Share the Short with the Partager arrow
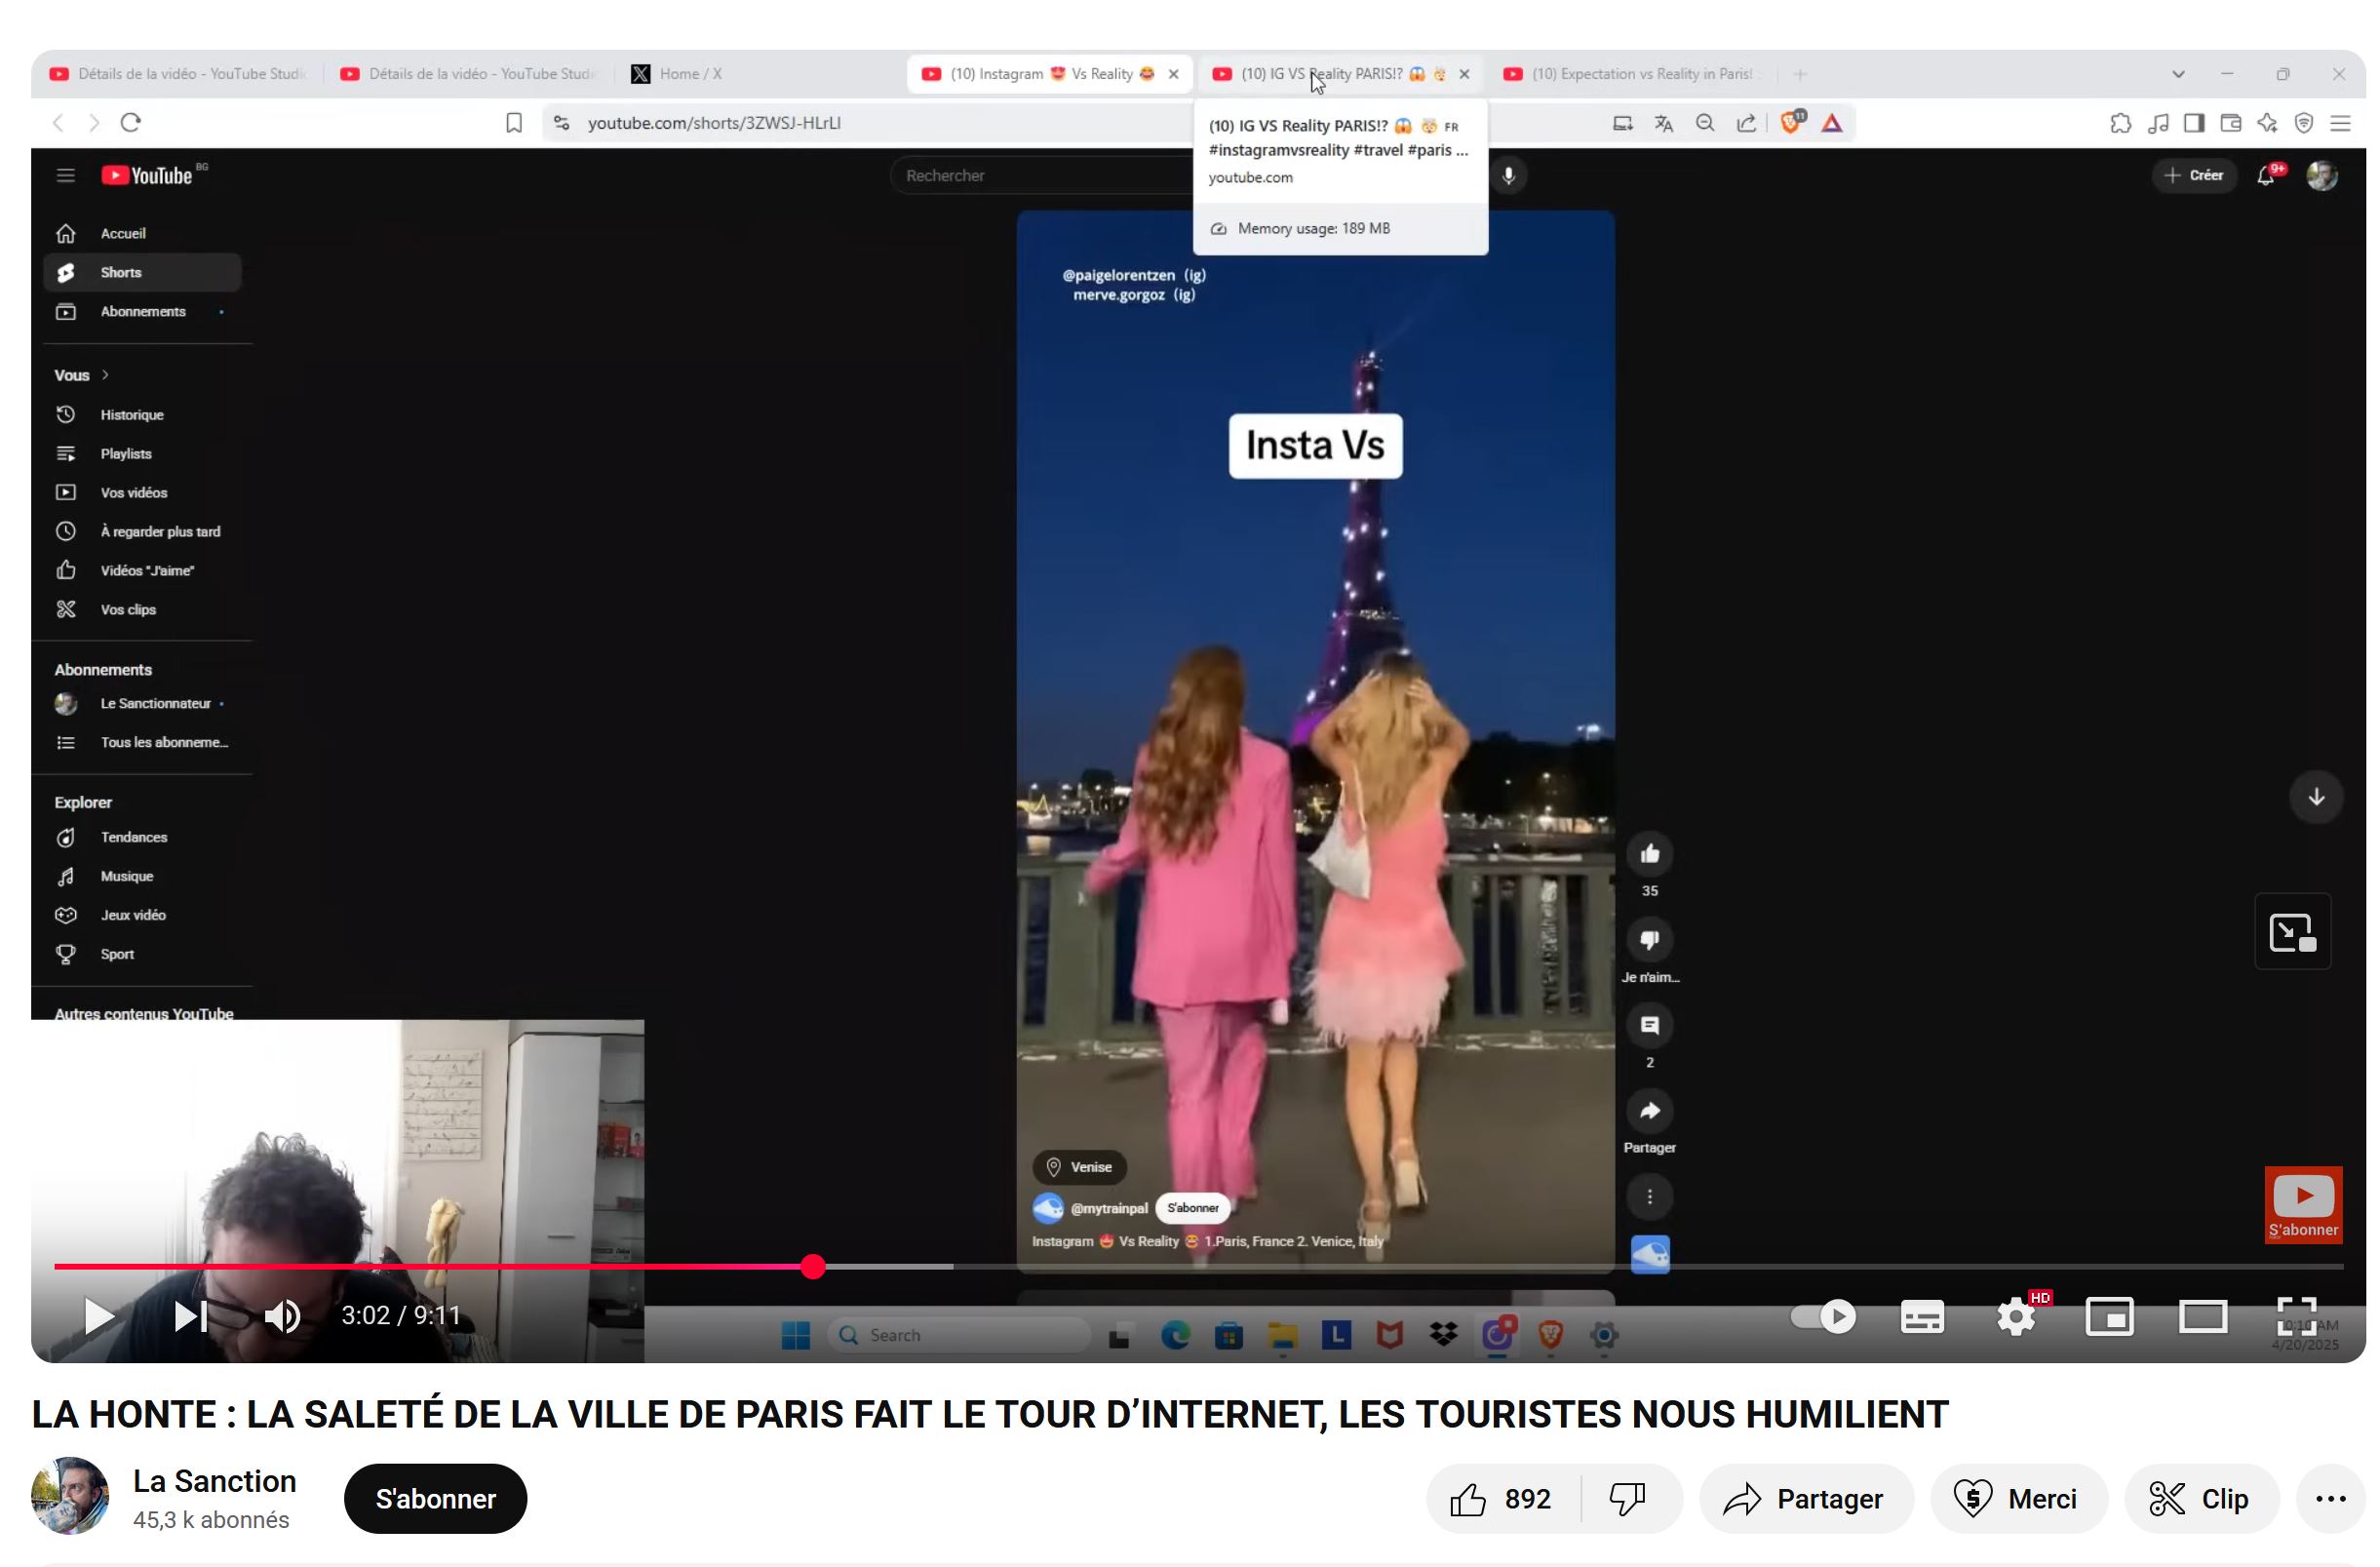 (1650, 1111)
